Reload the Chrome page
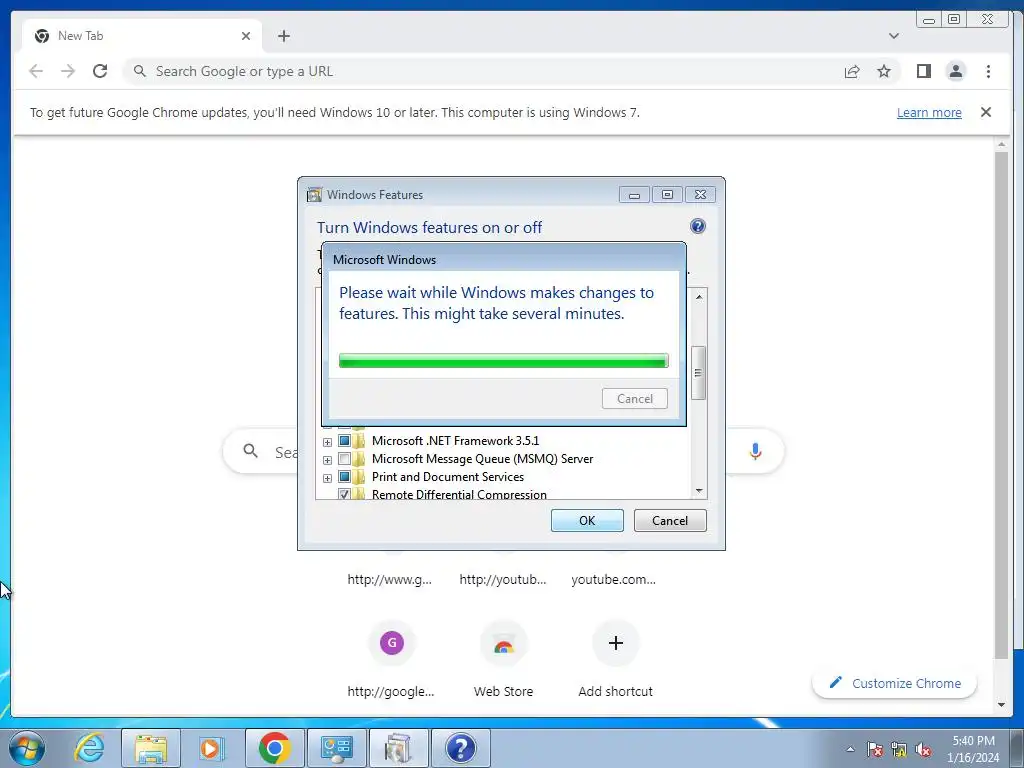Screen dimensions: 1024x768 coord(100,71)
